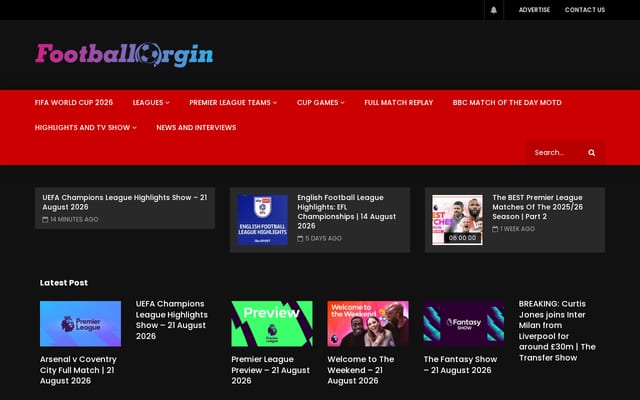Open UEFA Champions League Highlights latest post title

click(x=171, y=320)
